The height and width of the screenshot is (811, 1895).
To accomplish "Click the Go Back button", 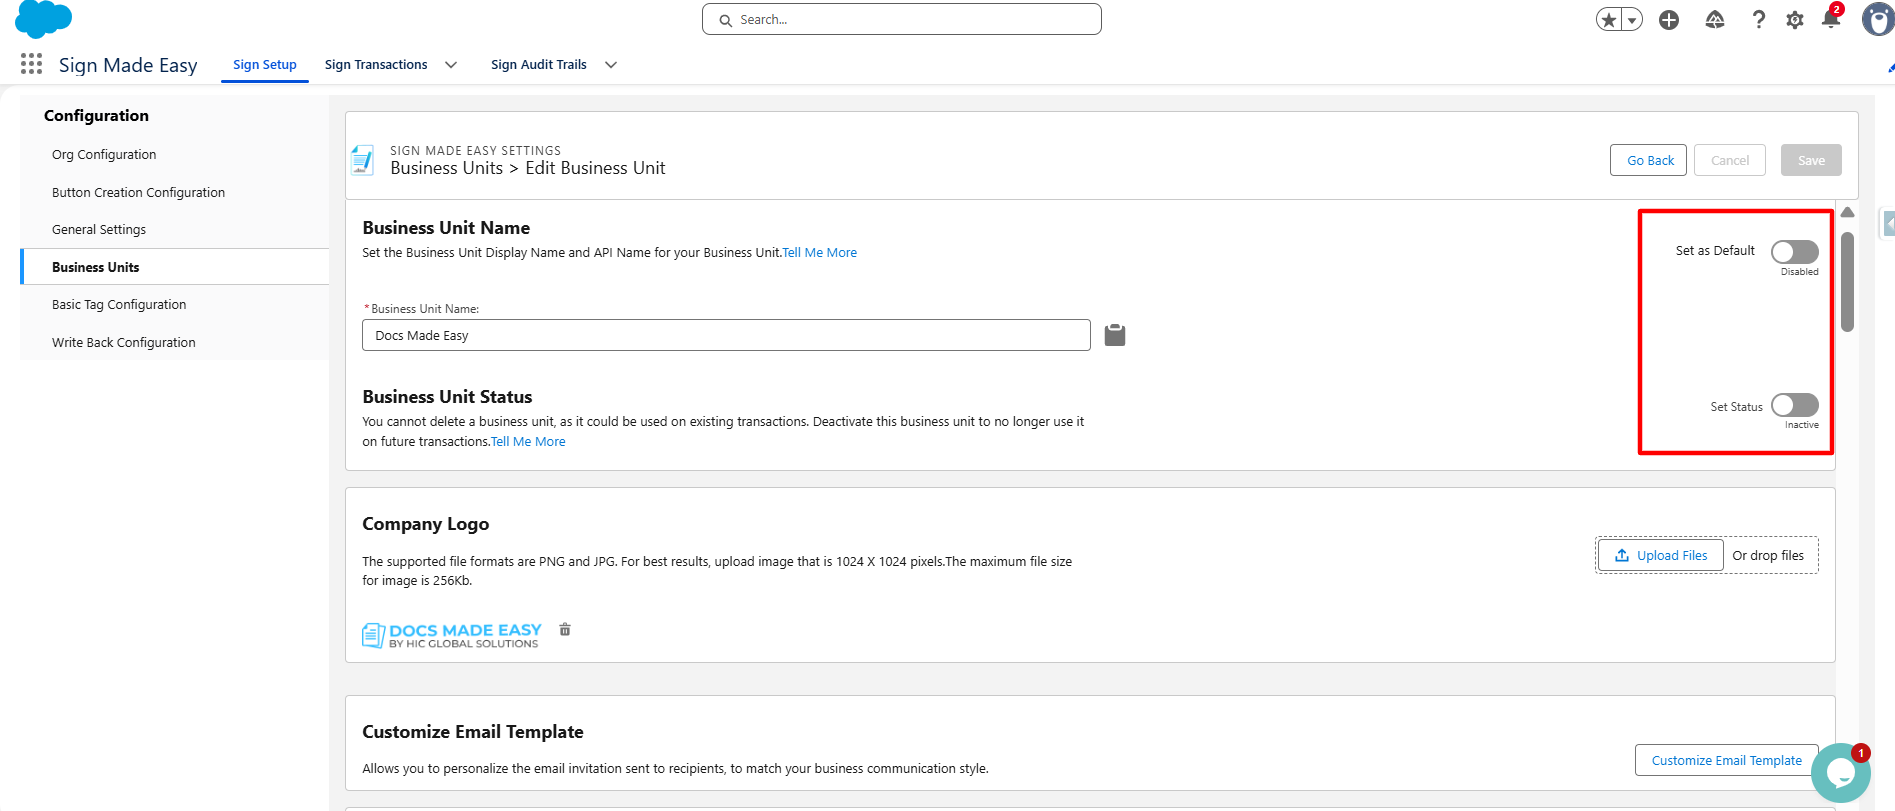I will 1649,160.
